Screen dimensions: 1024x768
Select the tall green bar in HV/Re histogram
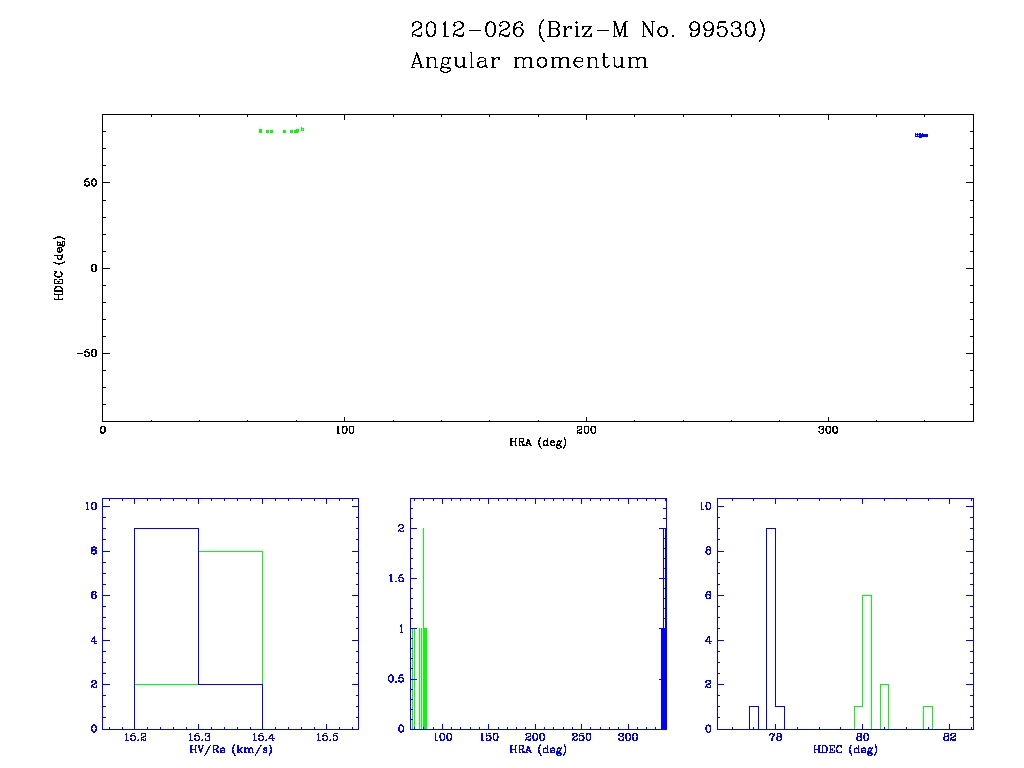pyautogui.click(x=230, y=640)
